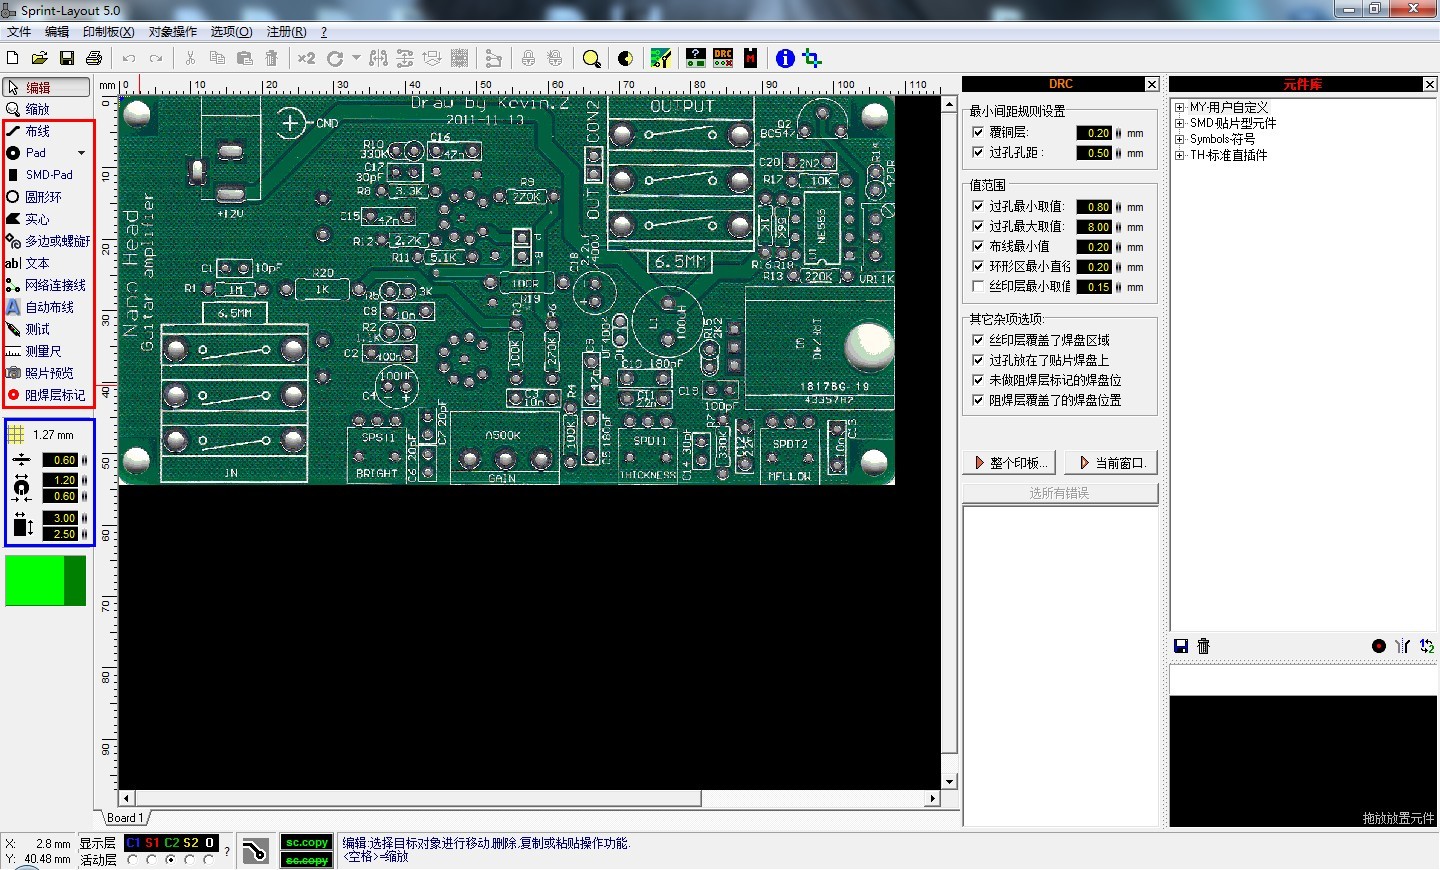The image size is (1440, 870).
Task: Toggle 丝印层覆盖了焊盘区域 checkbox
Action: click(x=978, y=340)
